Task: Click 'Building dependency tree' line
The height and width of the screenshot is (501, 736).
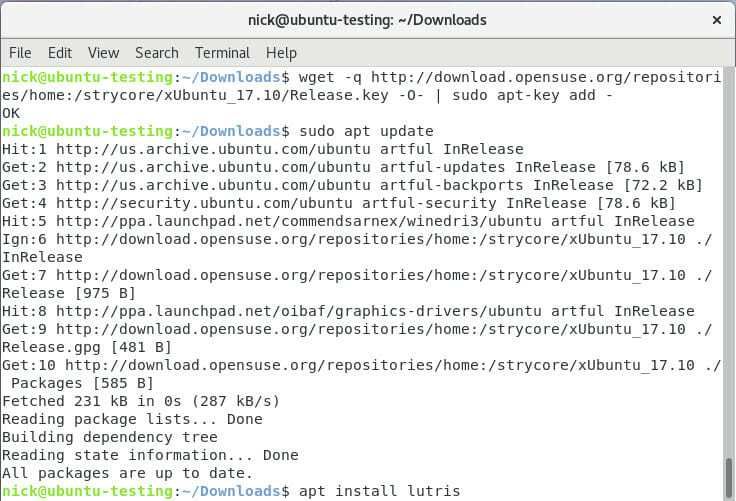Action: (x=110, y=437)
